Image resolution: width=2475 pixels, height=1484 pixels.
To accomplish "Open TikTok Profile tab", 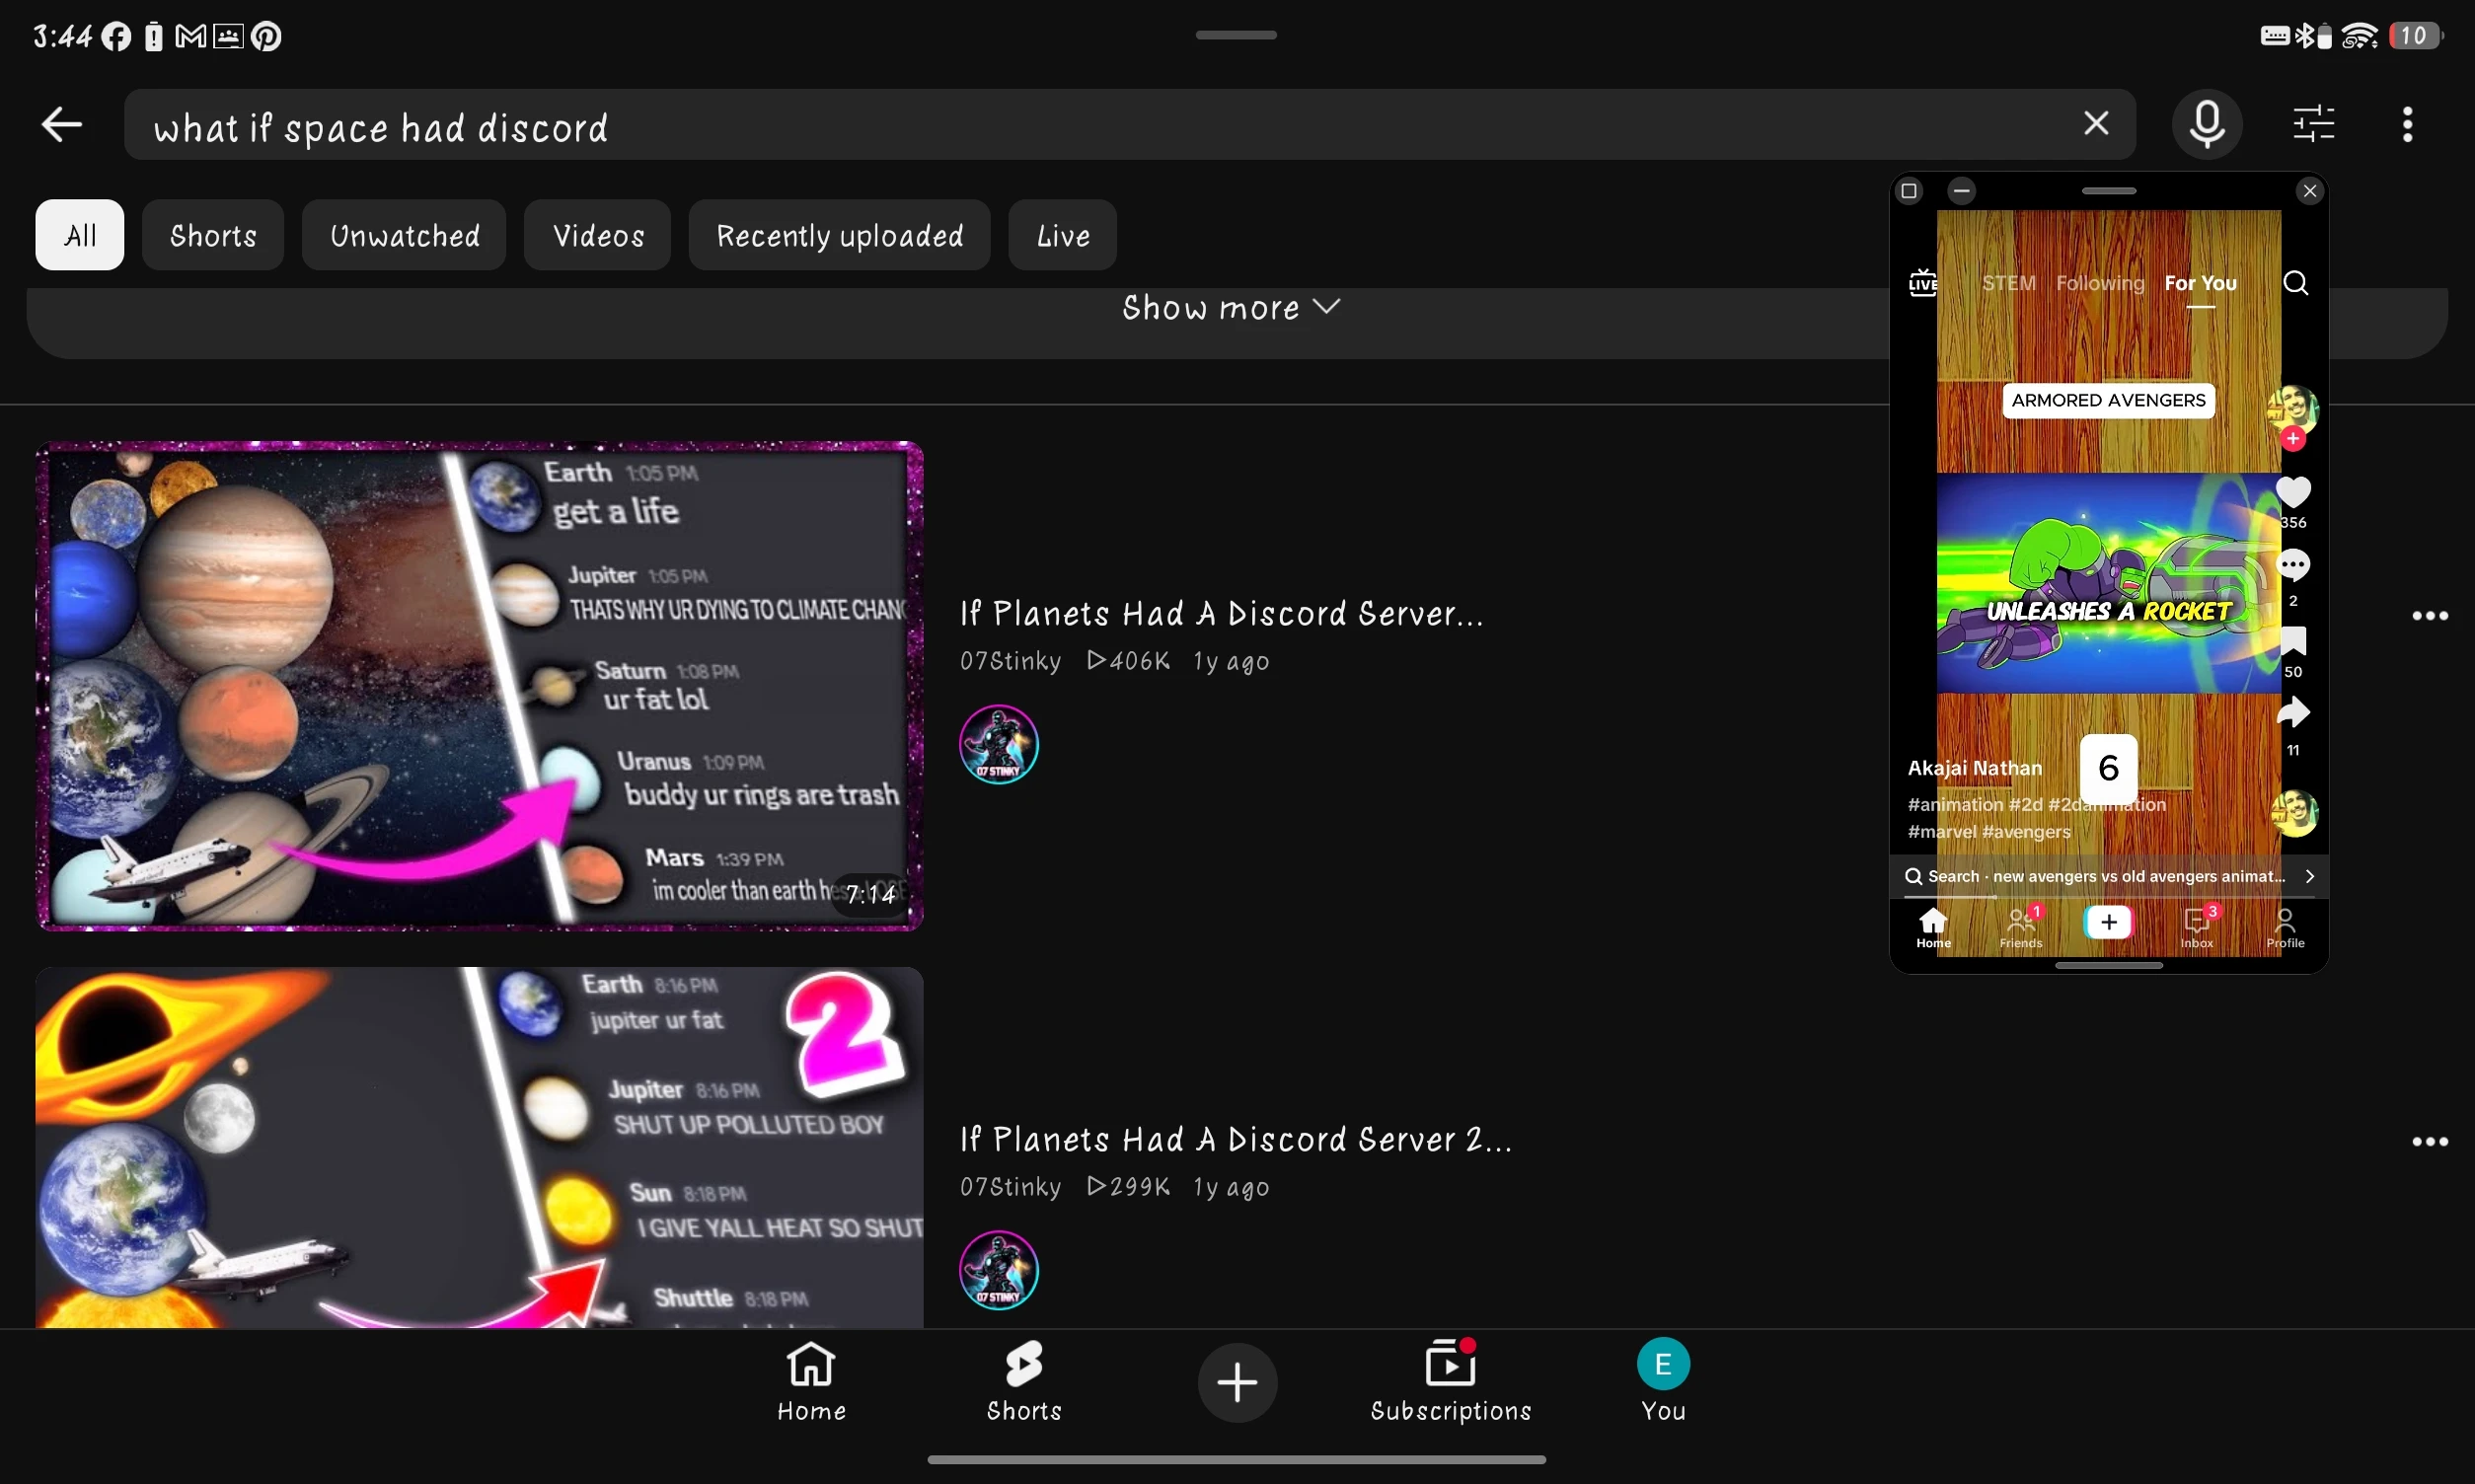I will (x=2285, y=927).
